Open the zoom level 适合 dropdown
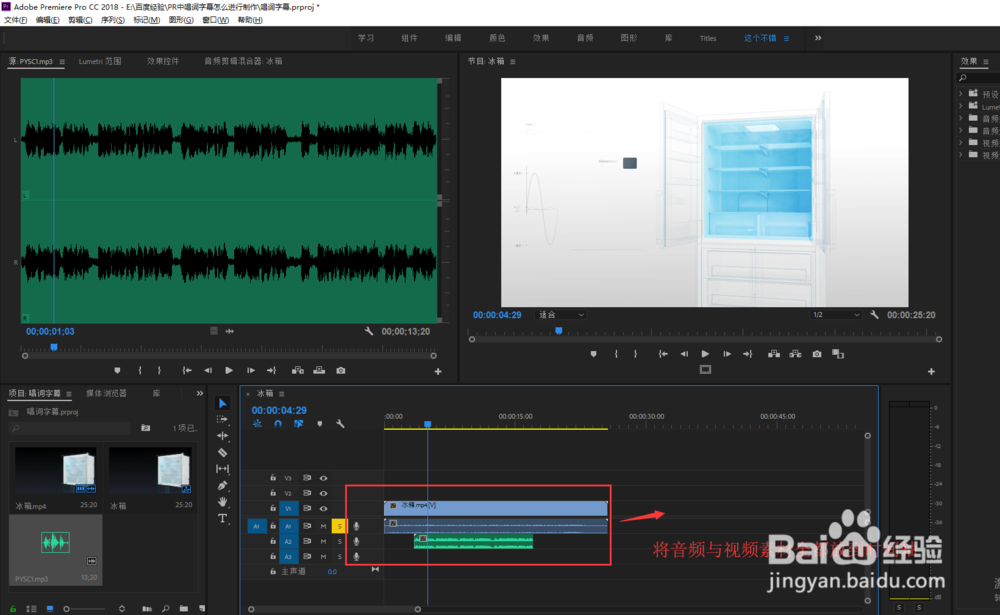This screenshot has height=615, width=1000. coord(561,315)
